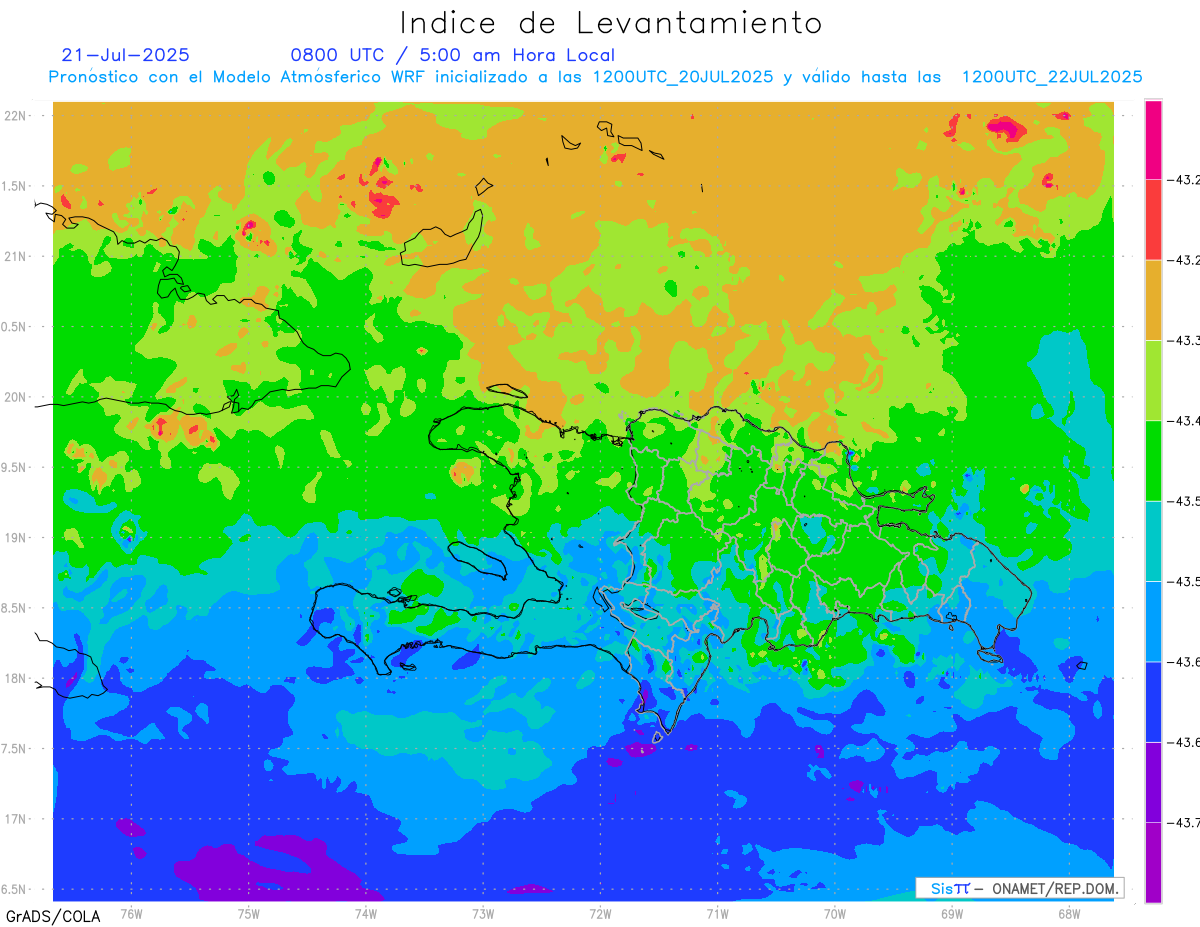The height and width of the screenshot is (927, 1200).
Task: Click the '-43.7' legend value
Action: click(x=1185, y=822)
